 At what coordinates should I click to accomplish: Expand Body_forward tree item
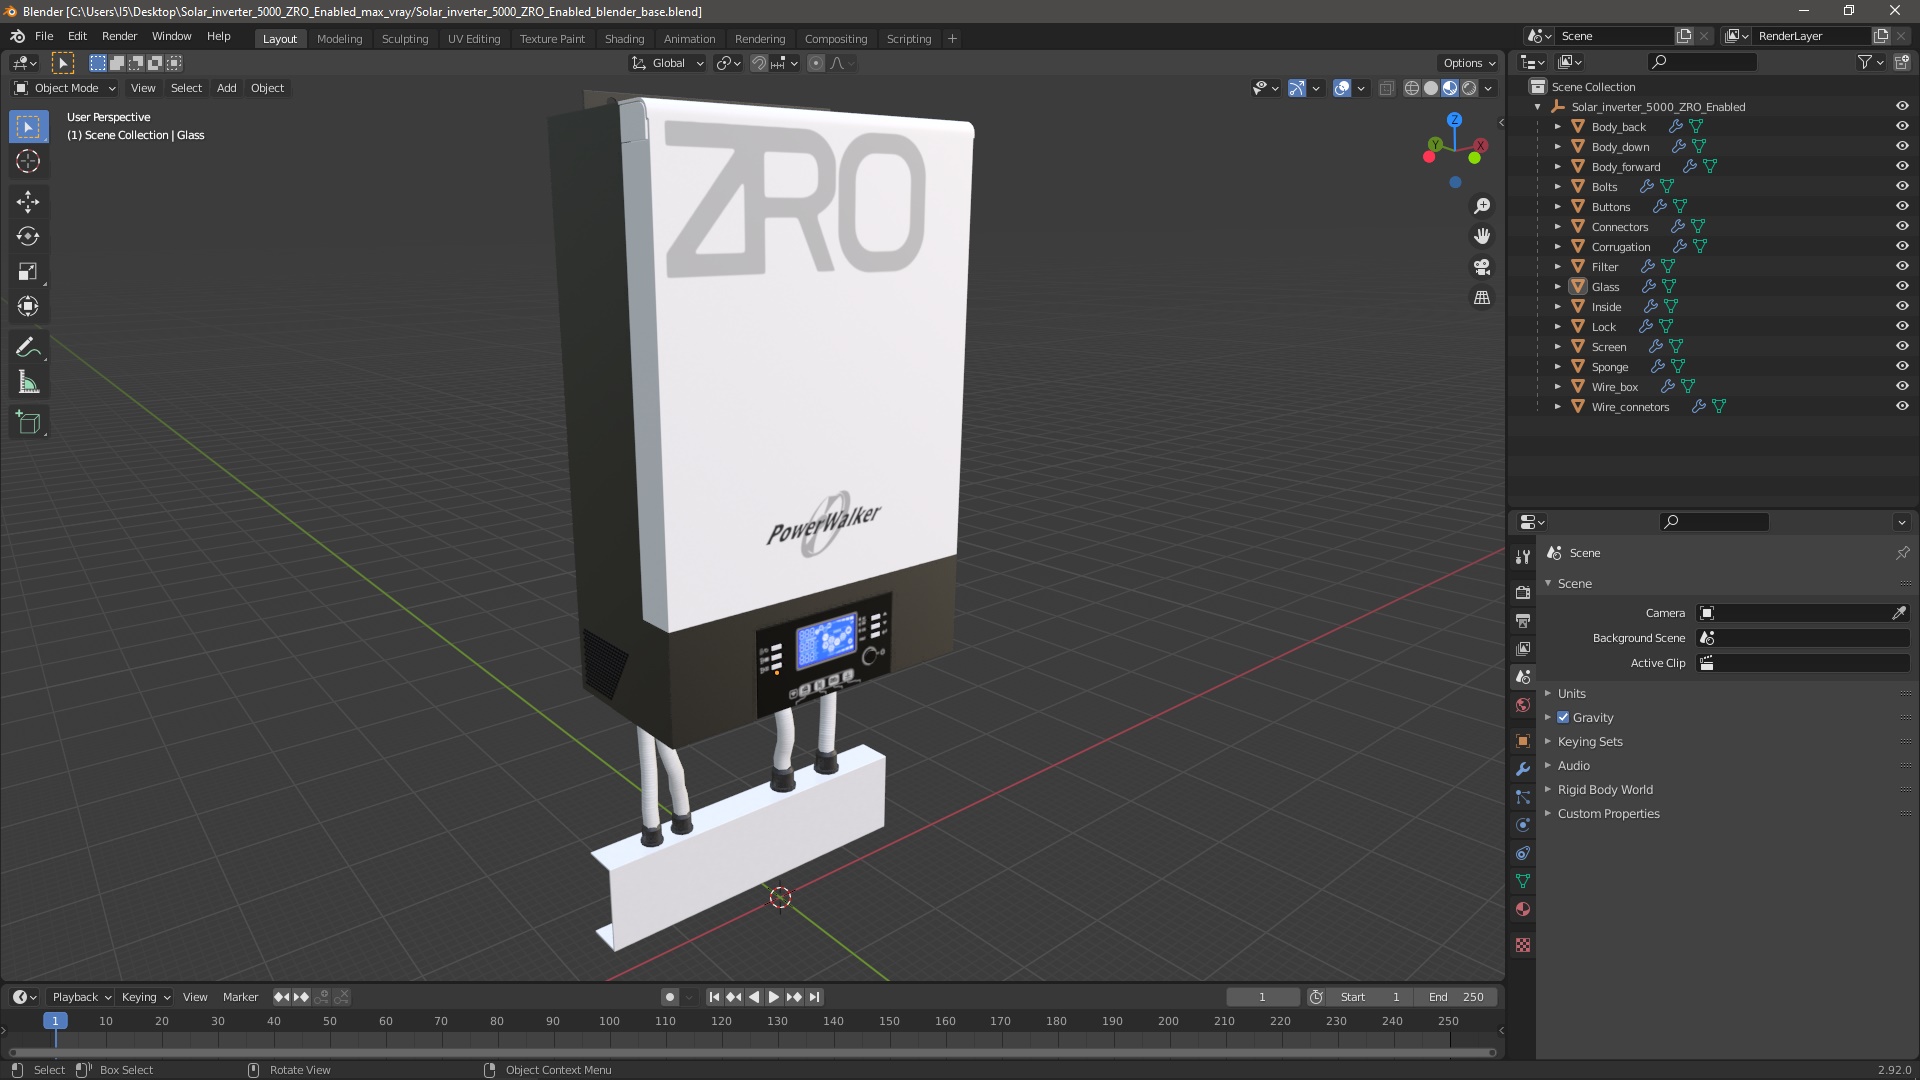1557,166
